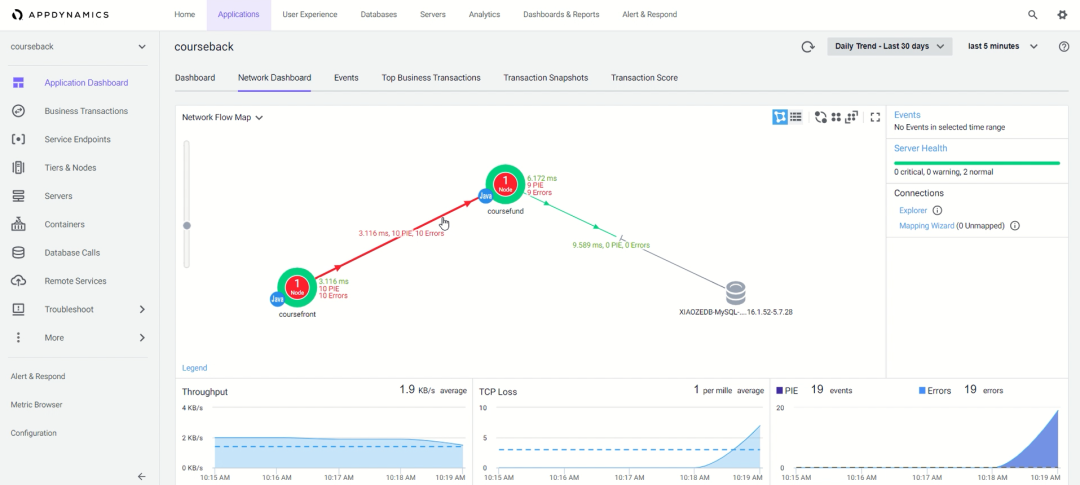Open the Legend link
Image resolution: width=1080 pixels, height=485 pixels.
coord(194,368)
